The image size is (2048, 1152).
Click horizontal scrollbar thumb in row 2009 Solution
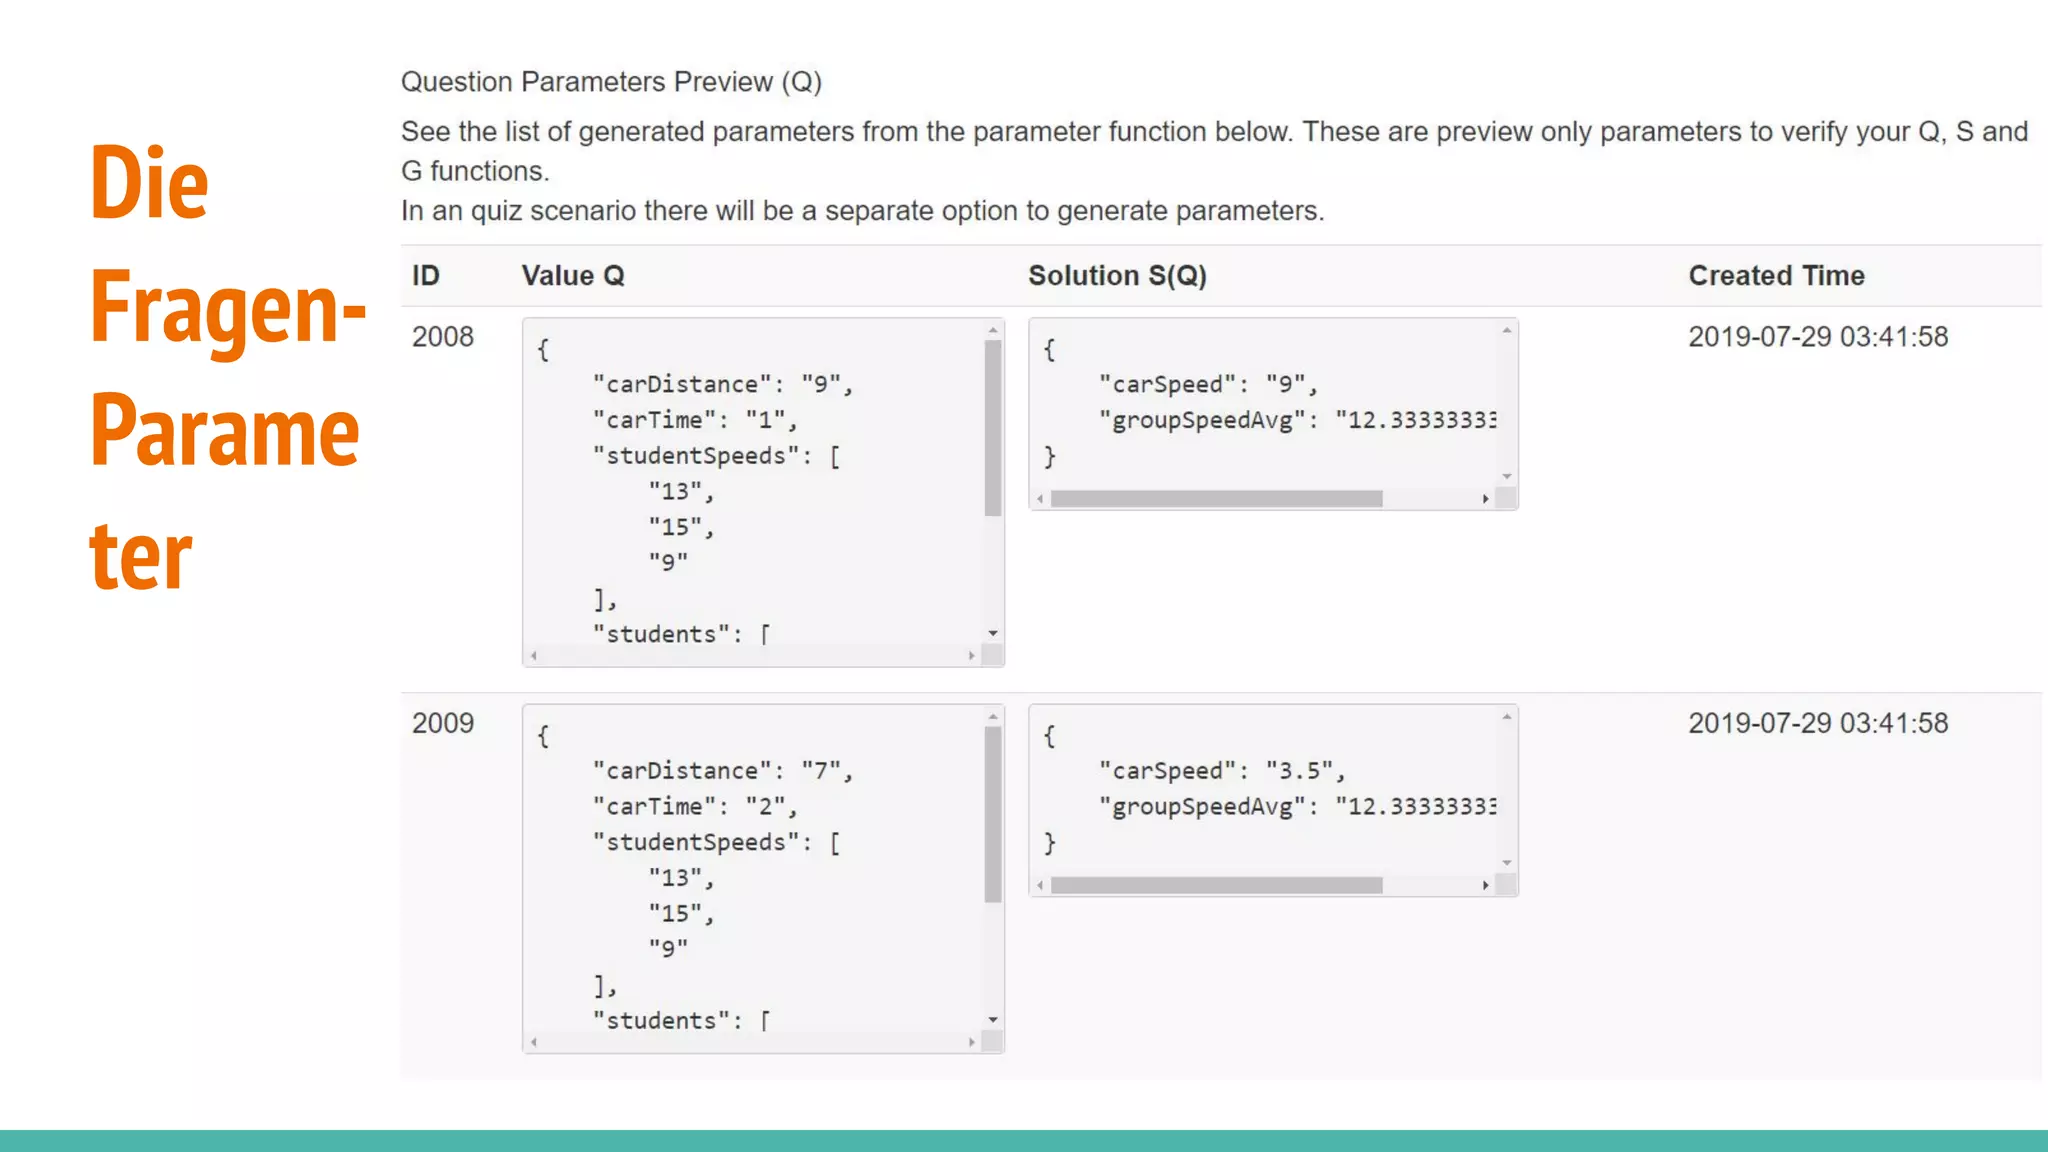tap(1216, 885)
